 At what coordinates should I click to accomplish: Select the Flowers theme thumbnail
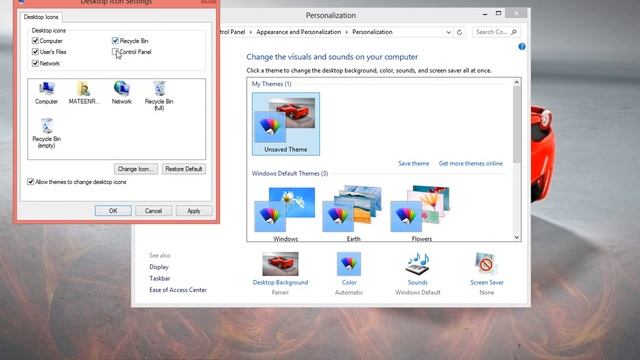(421, 213)
